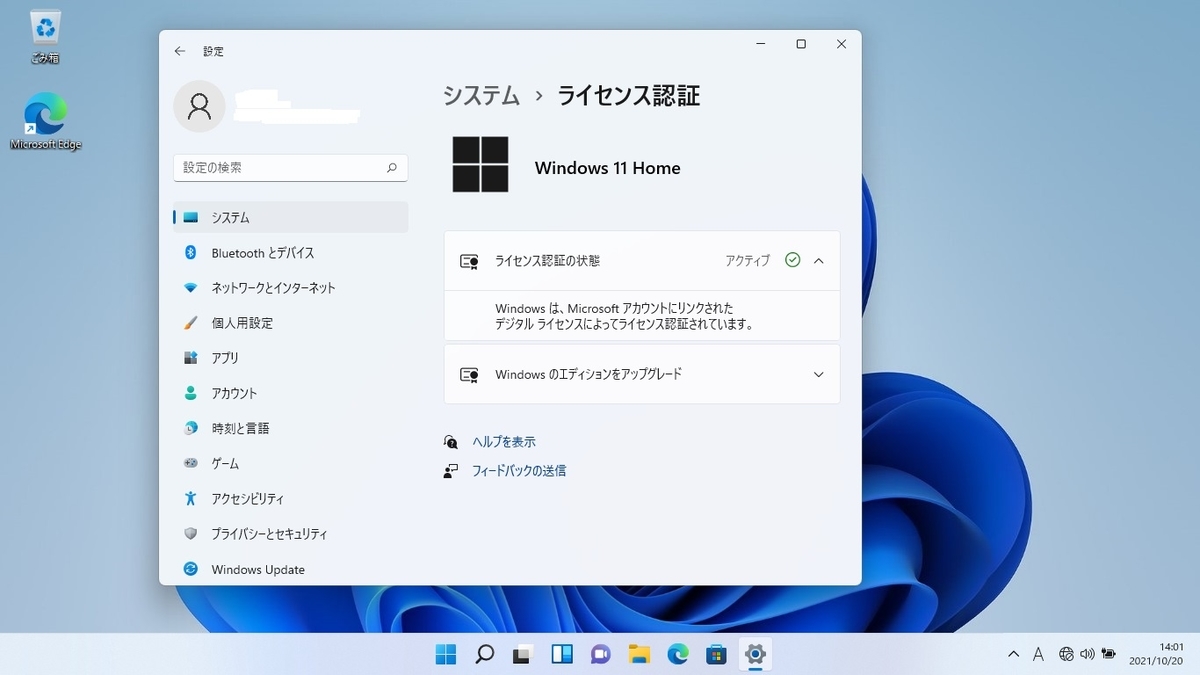Image resolution: width=1200 pixels, height=675 pixels.
Task: Collapse the ライセンス認証の状態 section chevron
Action: click(819, 260)
